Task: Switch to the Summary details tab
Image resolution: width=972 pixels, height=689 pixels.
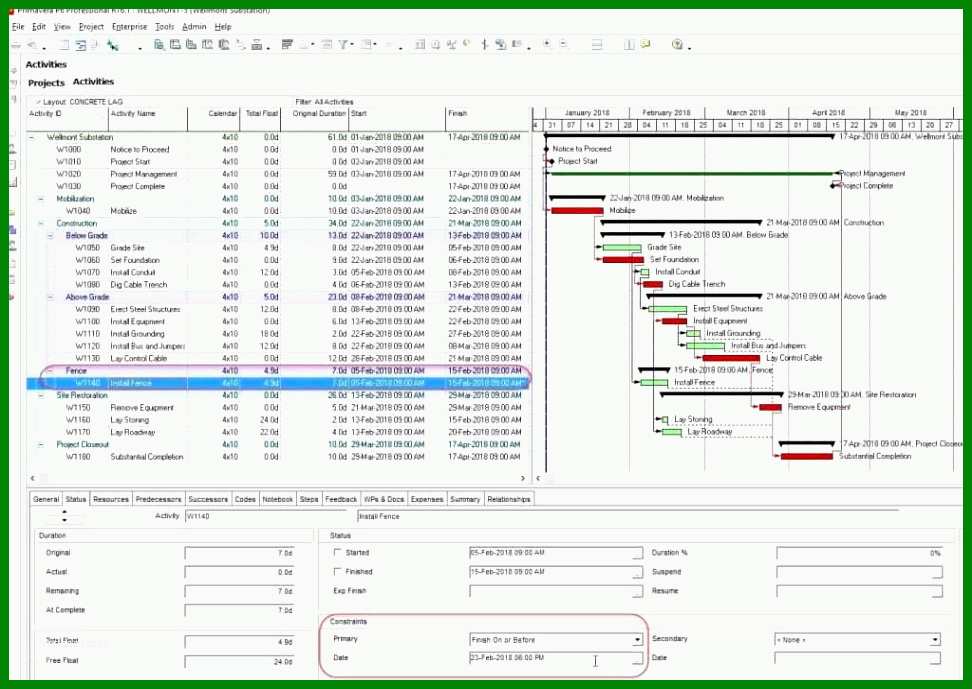Action: pyautogui.click(x=465, y=499)
